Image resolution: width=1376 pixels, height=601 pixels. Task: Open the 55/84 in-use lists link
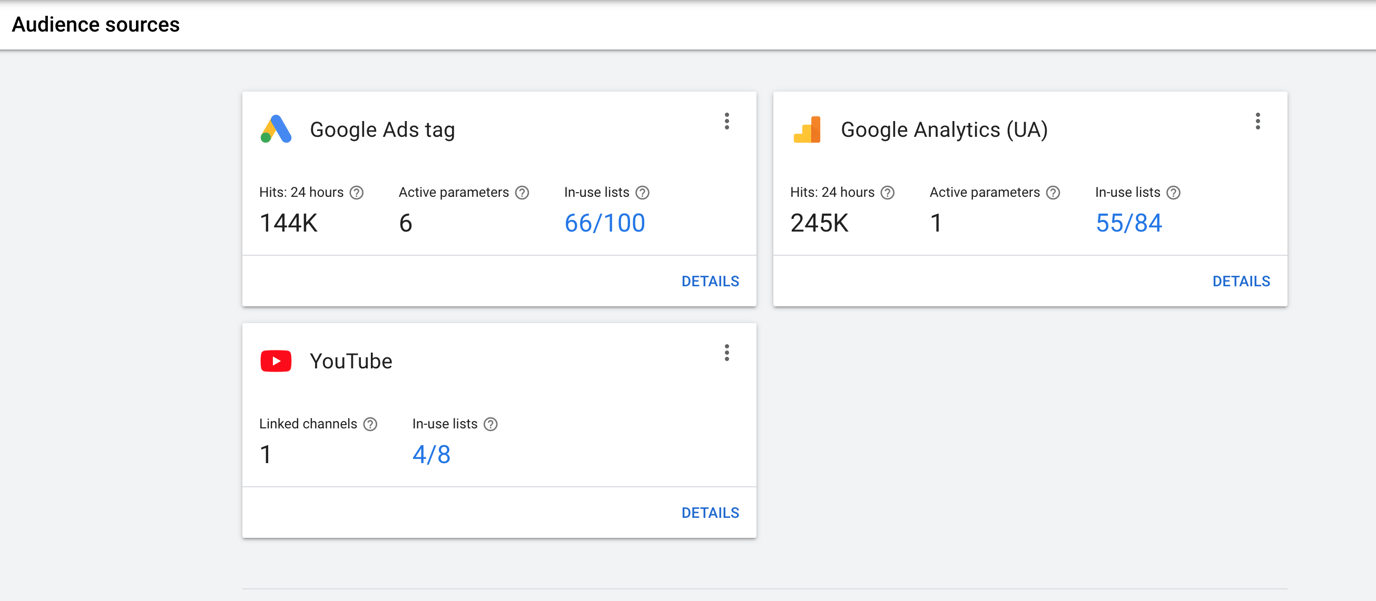pyautogui.click(x=1129, y=223)
